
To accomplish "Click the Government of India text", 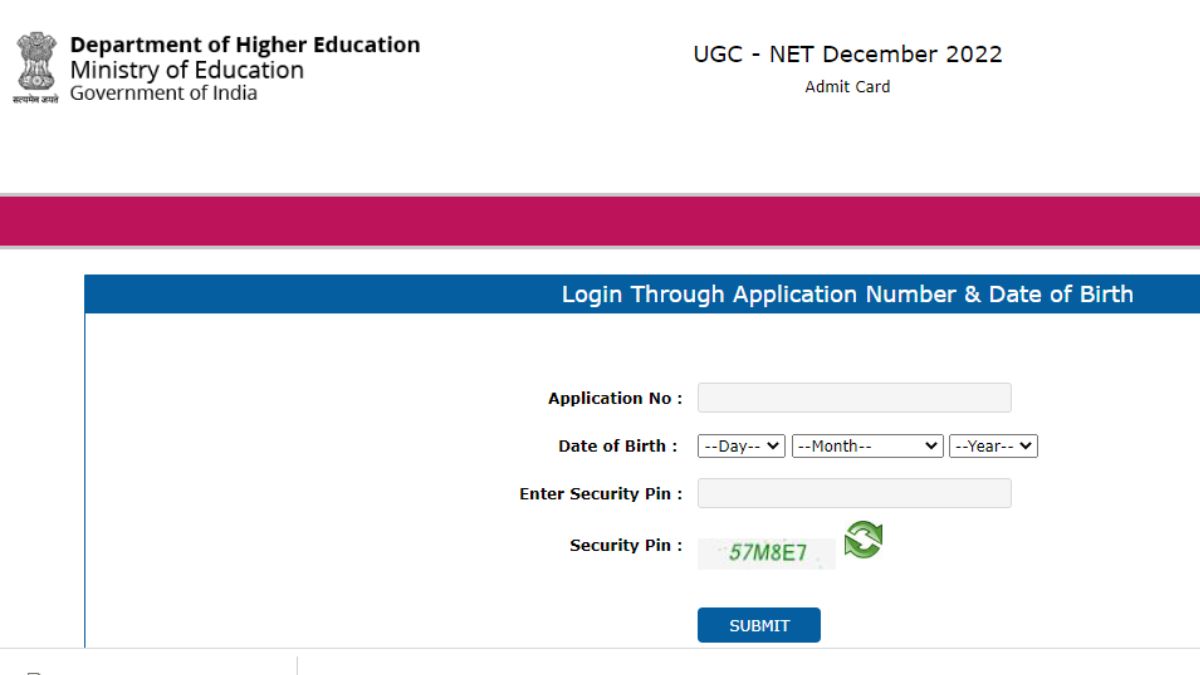I will point(163,93).
